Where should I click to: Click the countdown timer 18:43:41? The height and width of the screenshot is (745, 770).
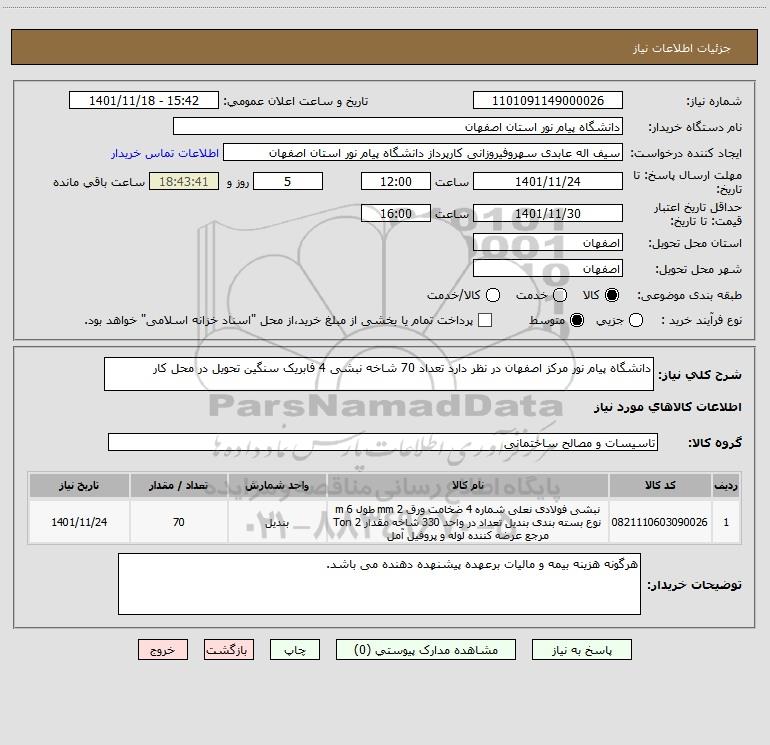(184, 181)
